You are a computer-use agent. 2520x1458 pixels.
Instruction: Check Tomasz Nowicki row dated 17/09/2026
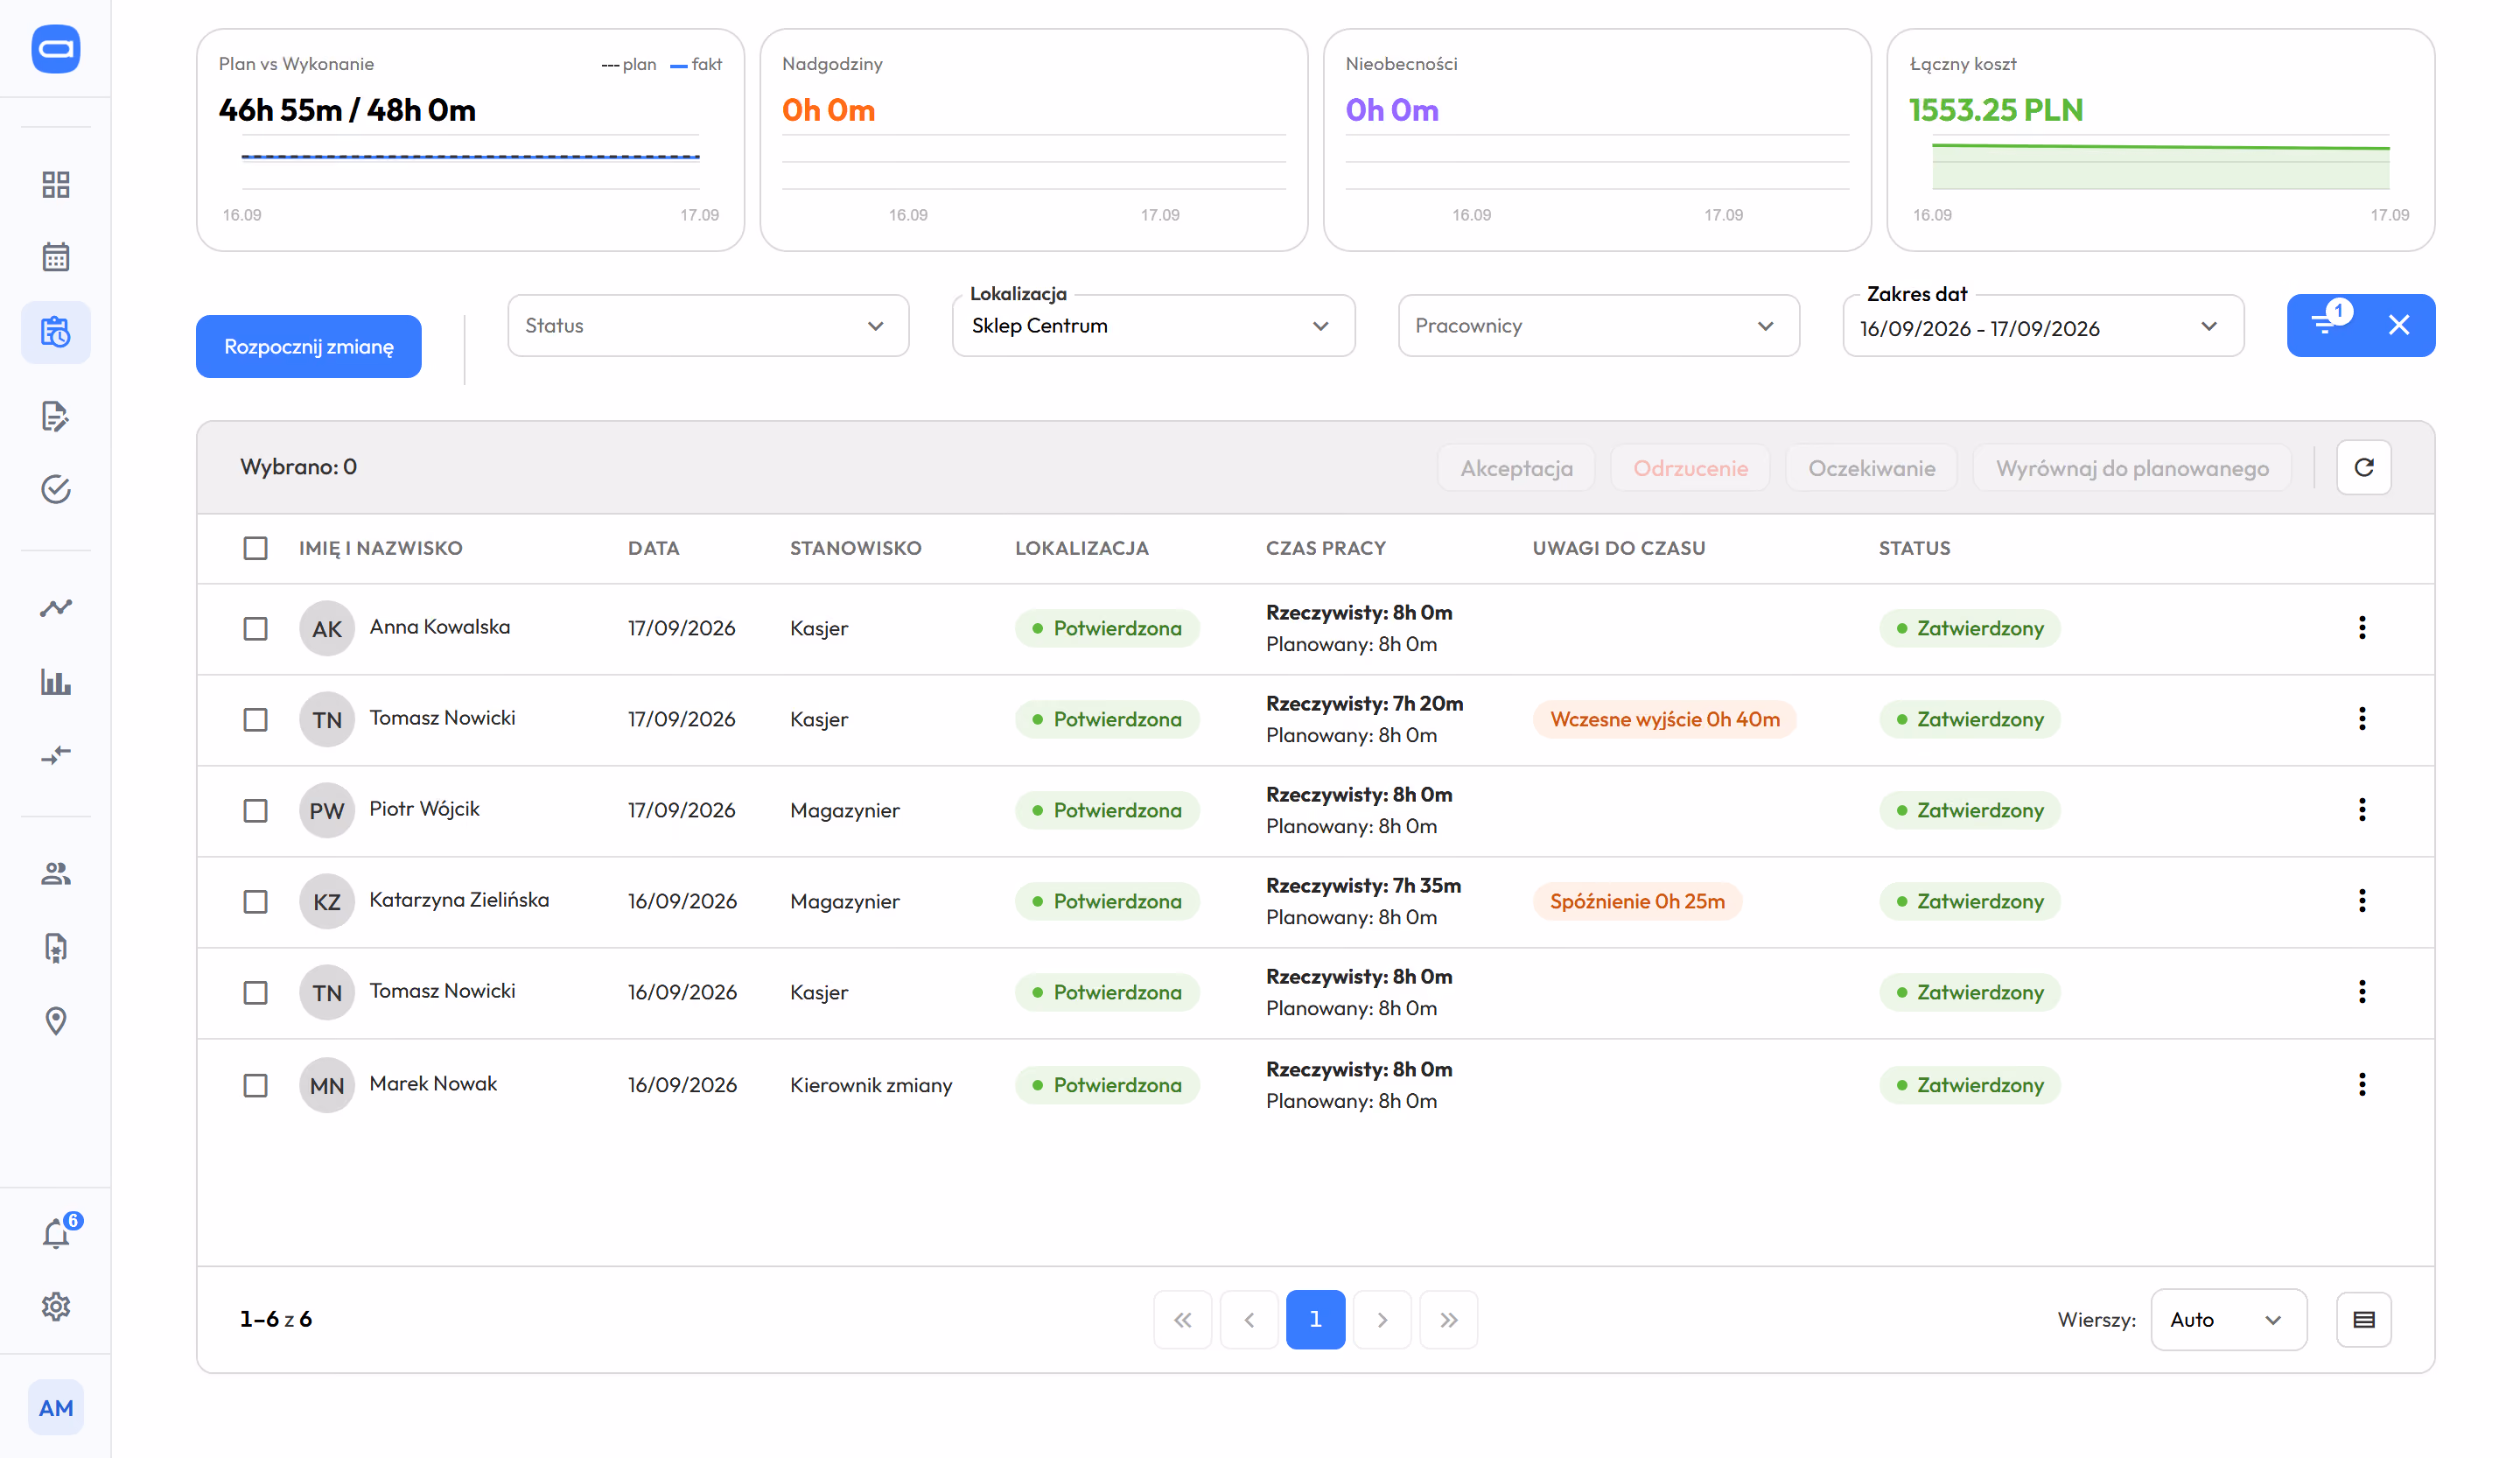click(x=256, y=720)
